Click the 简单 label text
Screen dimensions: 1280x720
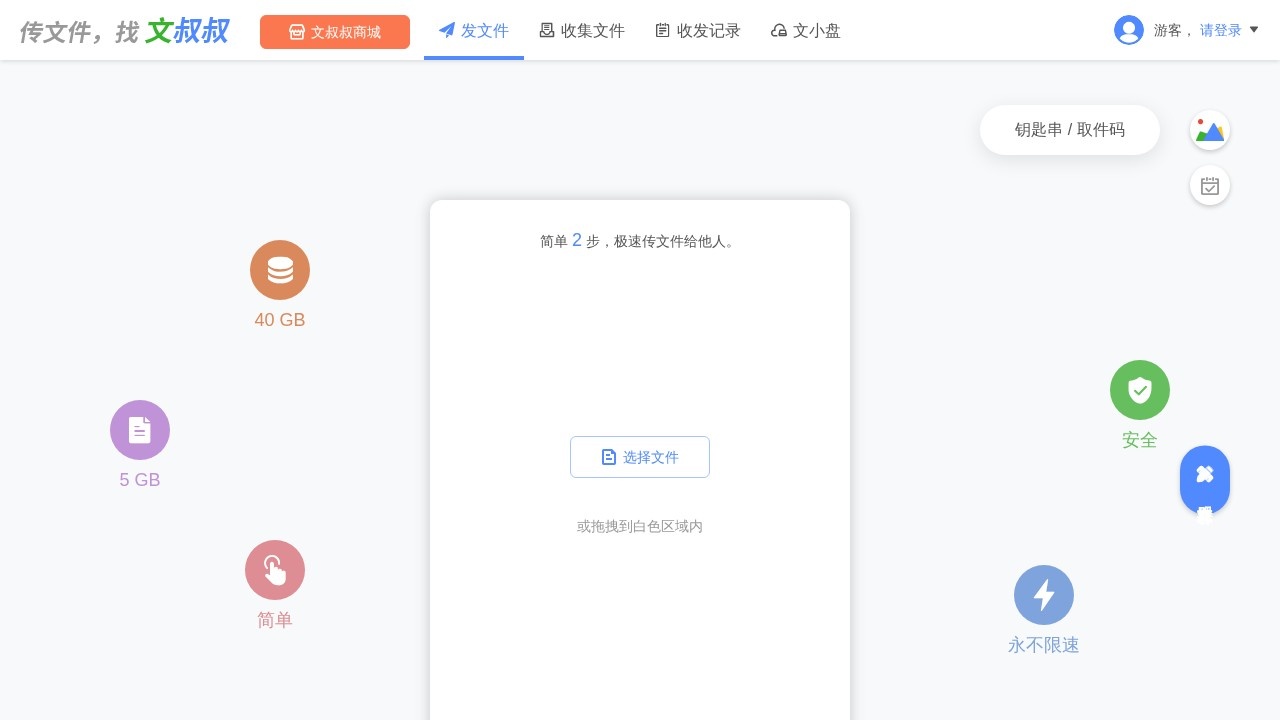[x=275, y=620]
